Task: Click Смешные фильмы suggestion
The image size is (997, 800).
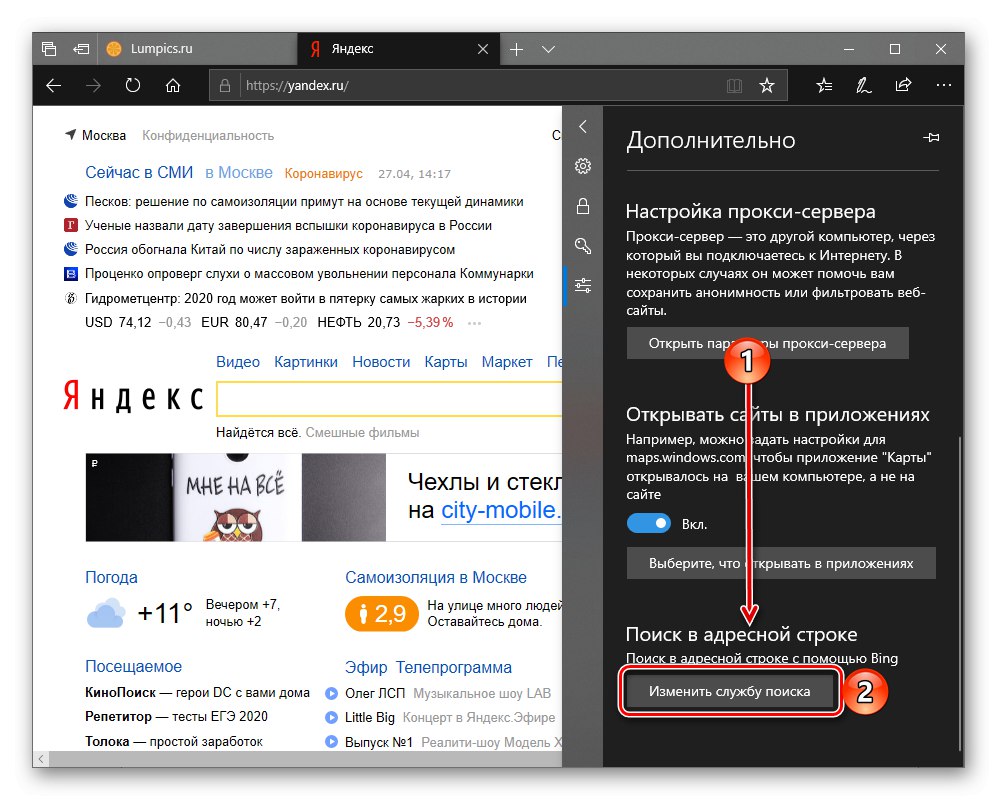Action: [x=362, y=432]
